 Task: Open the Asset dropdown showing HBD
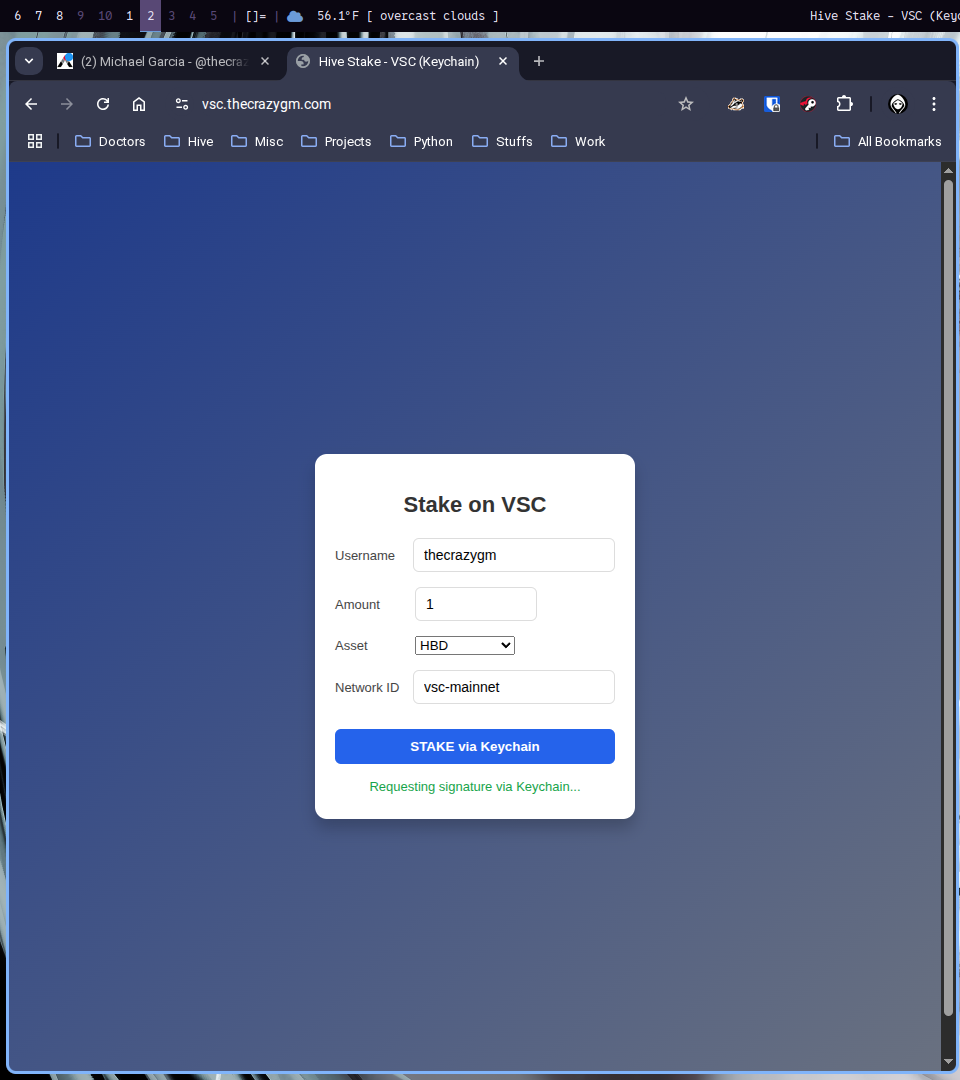(x=465, y=645)
